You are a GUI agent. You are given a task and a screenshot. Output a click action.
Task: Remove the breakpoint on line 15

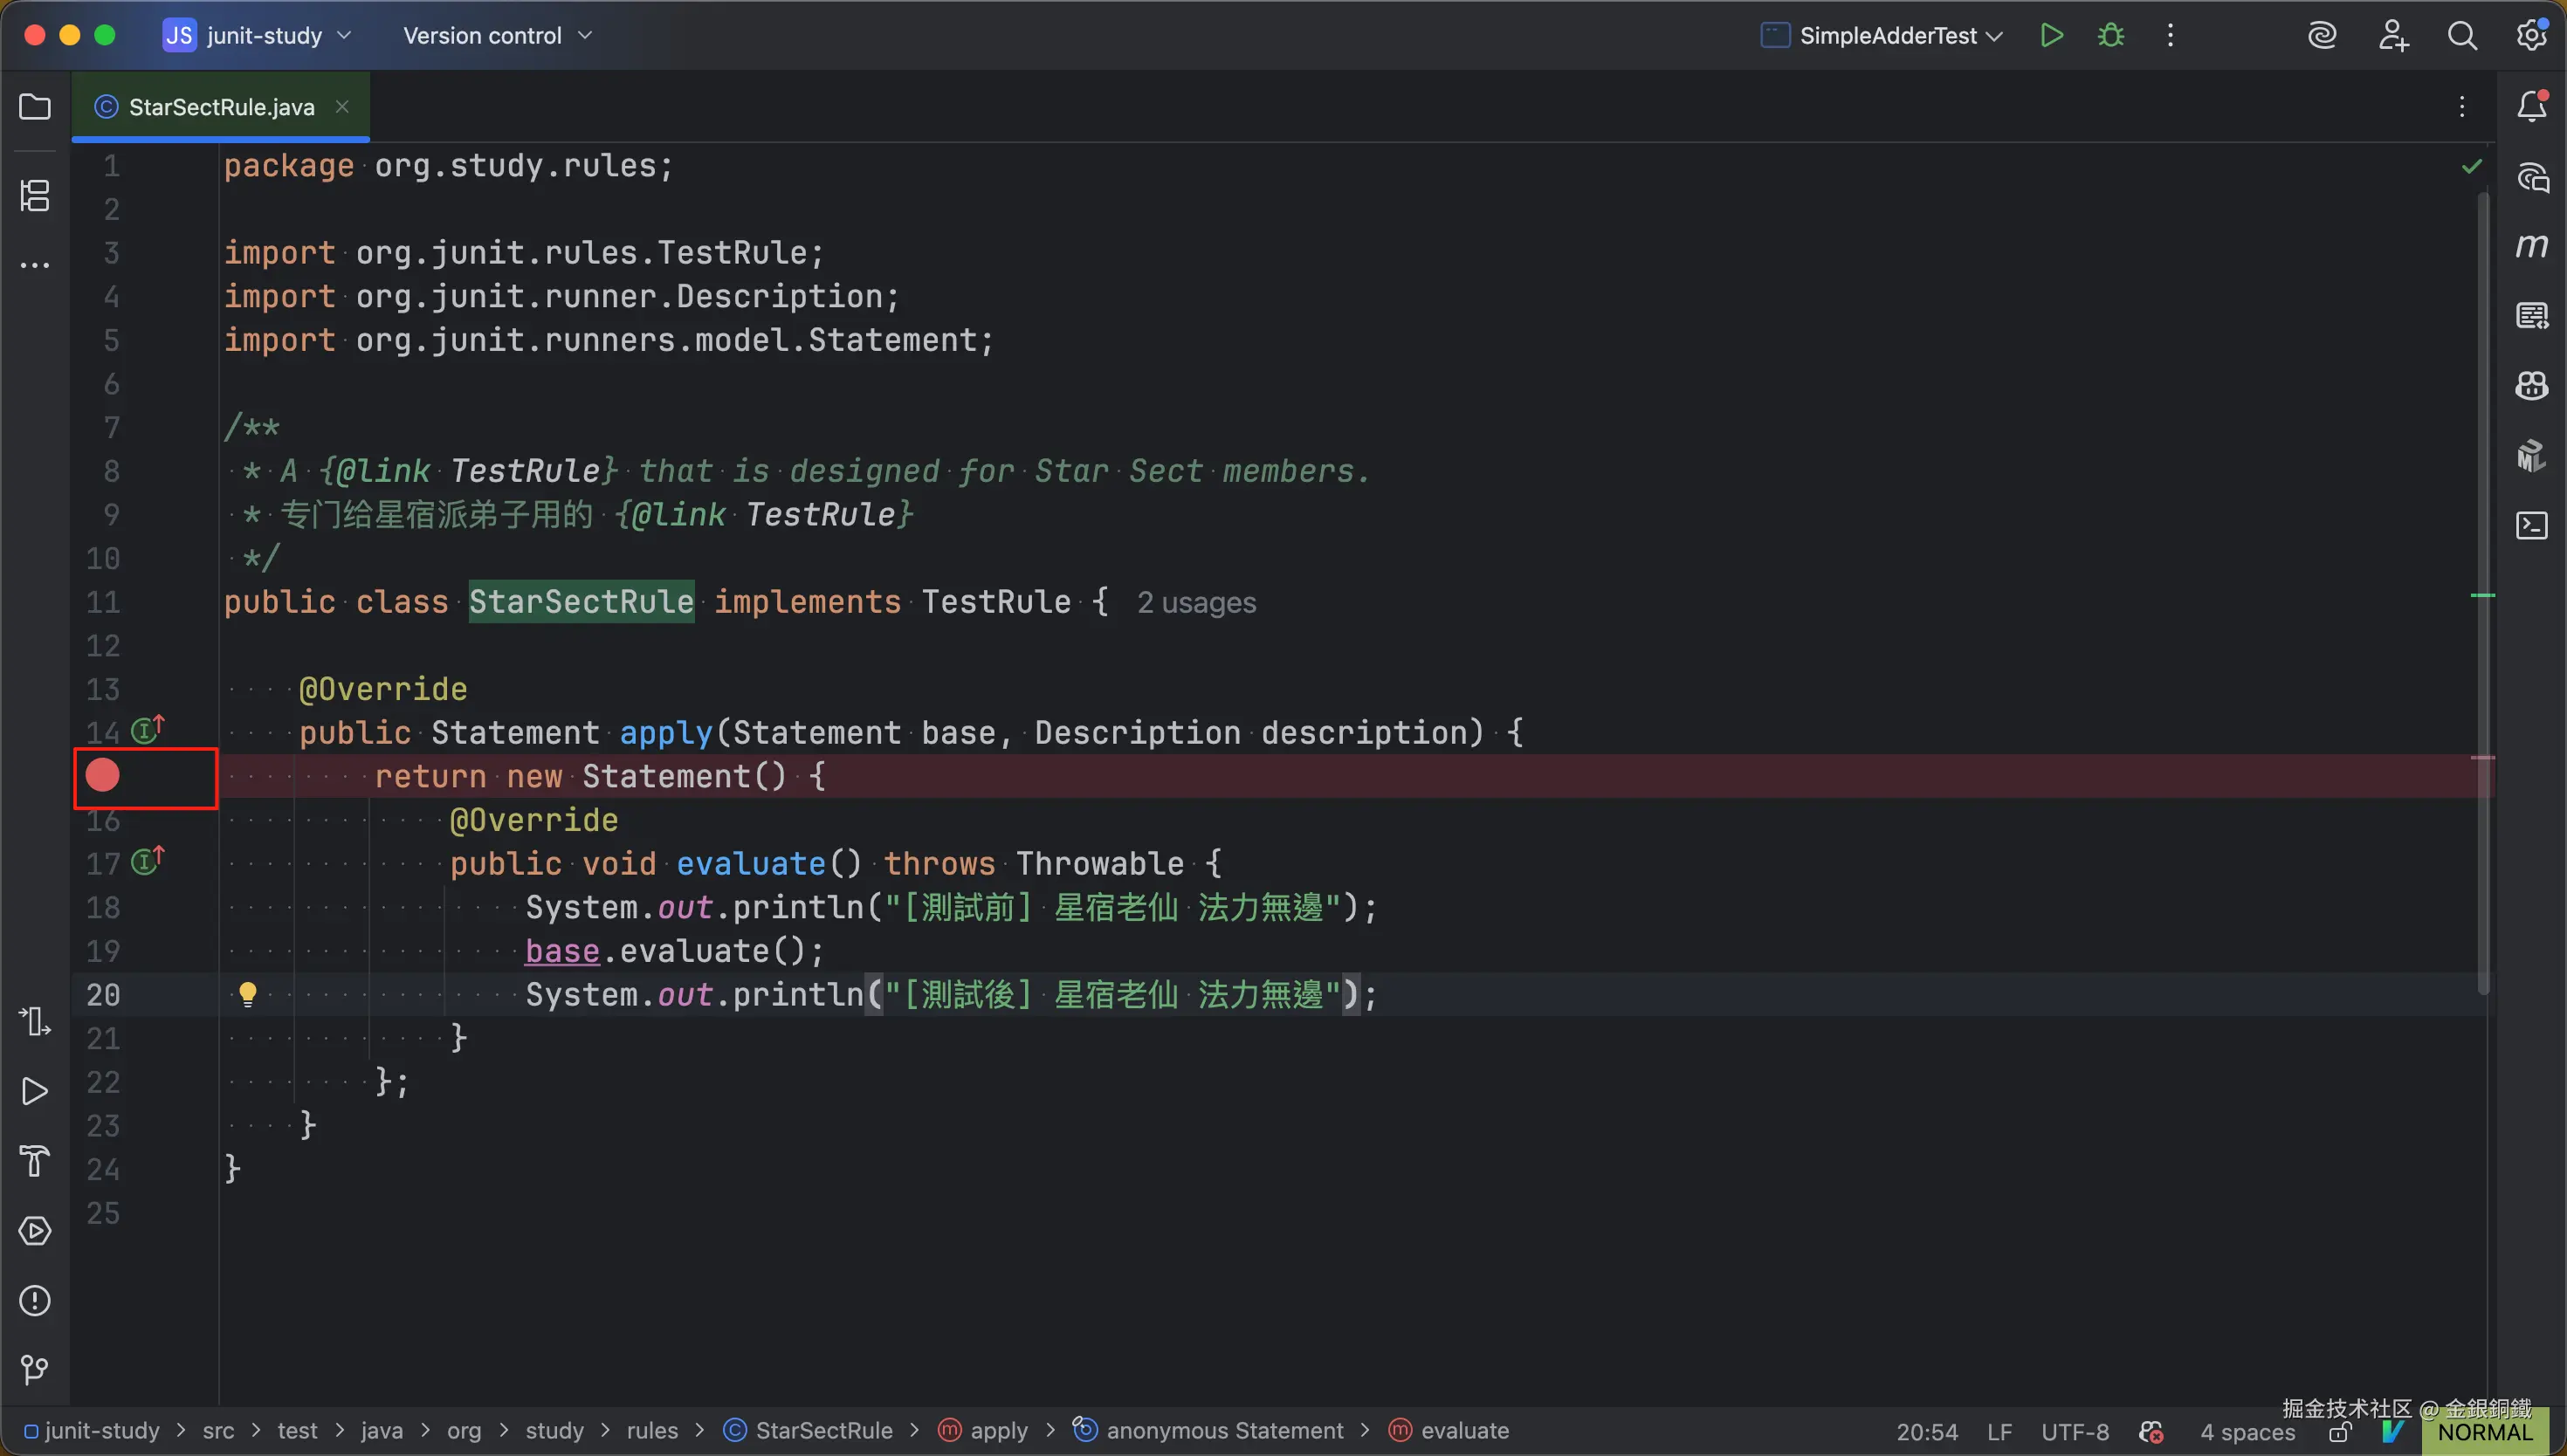coord(102,775)
